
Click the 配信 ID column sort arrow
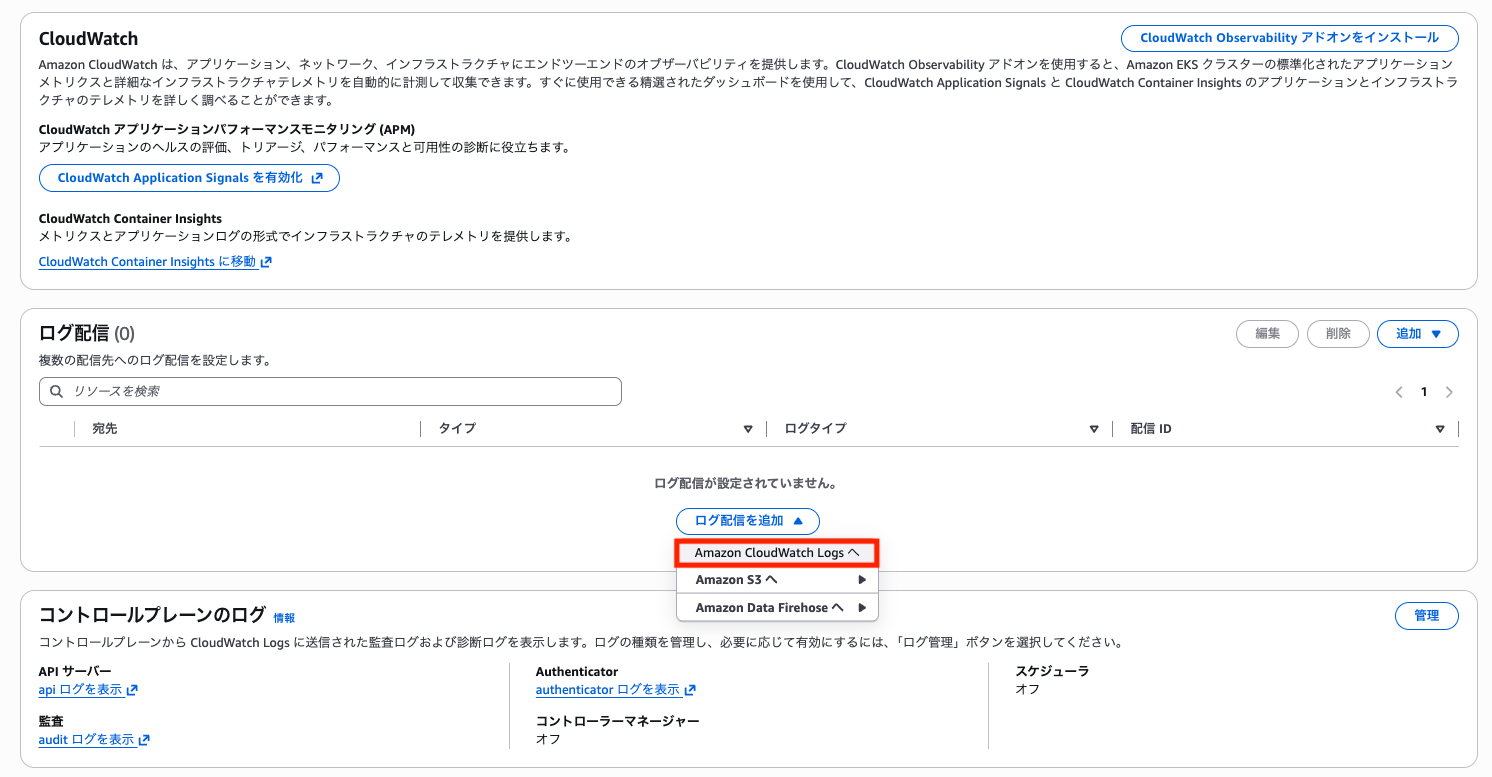1440,429
